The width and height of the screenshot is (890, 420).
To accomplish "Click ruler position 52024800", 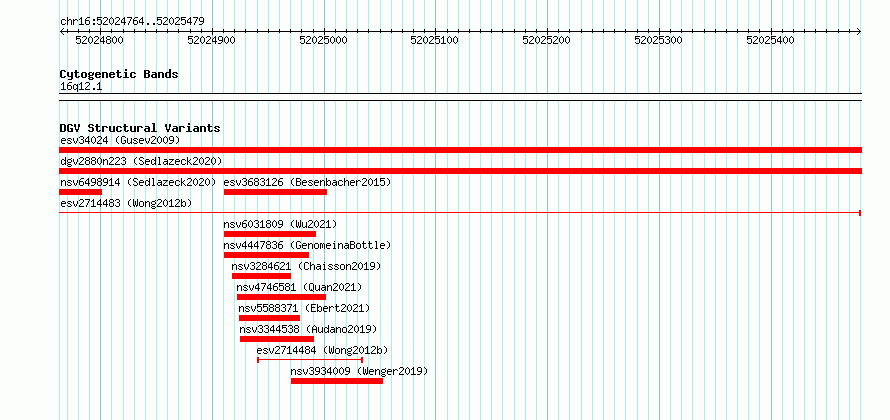I will click(x=99, y=40).
